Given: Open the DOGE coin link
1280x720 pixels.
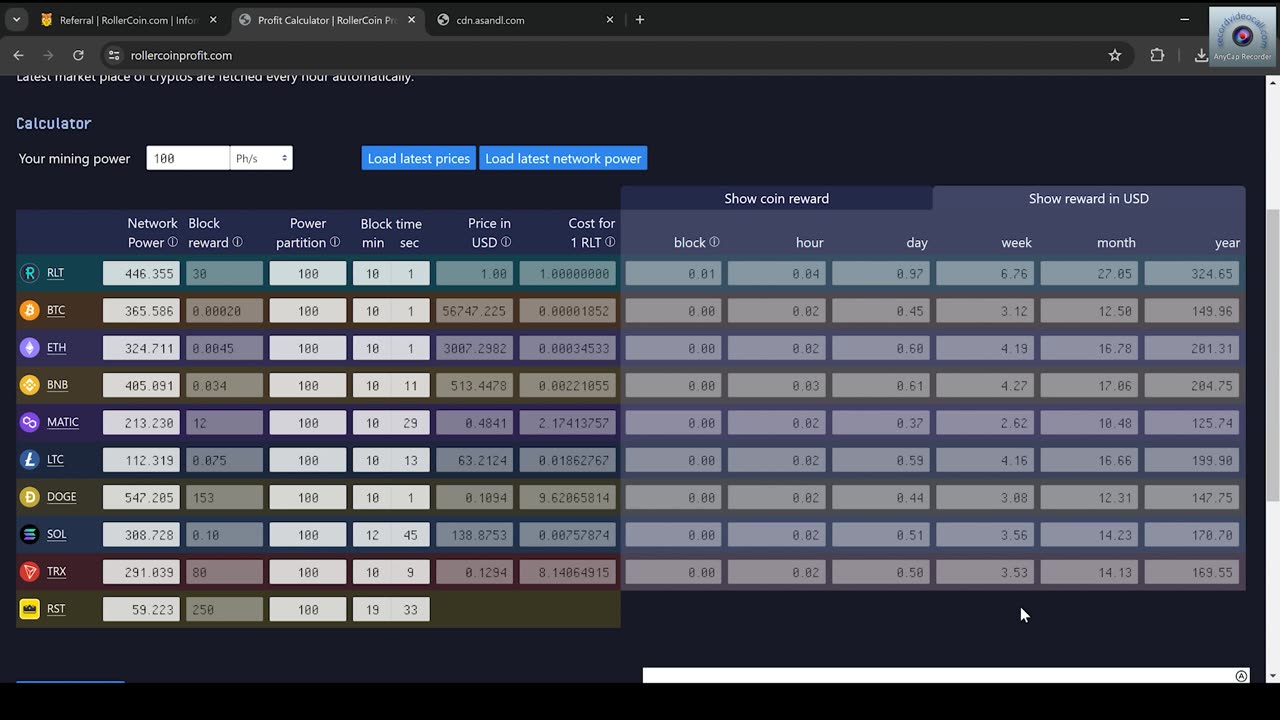Looking at the screenshot, I should tap(61, 497).
